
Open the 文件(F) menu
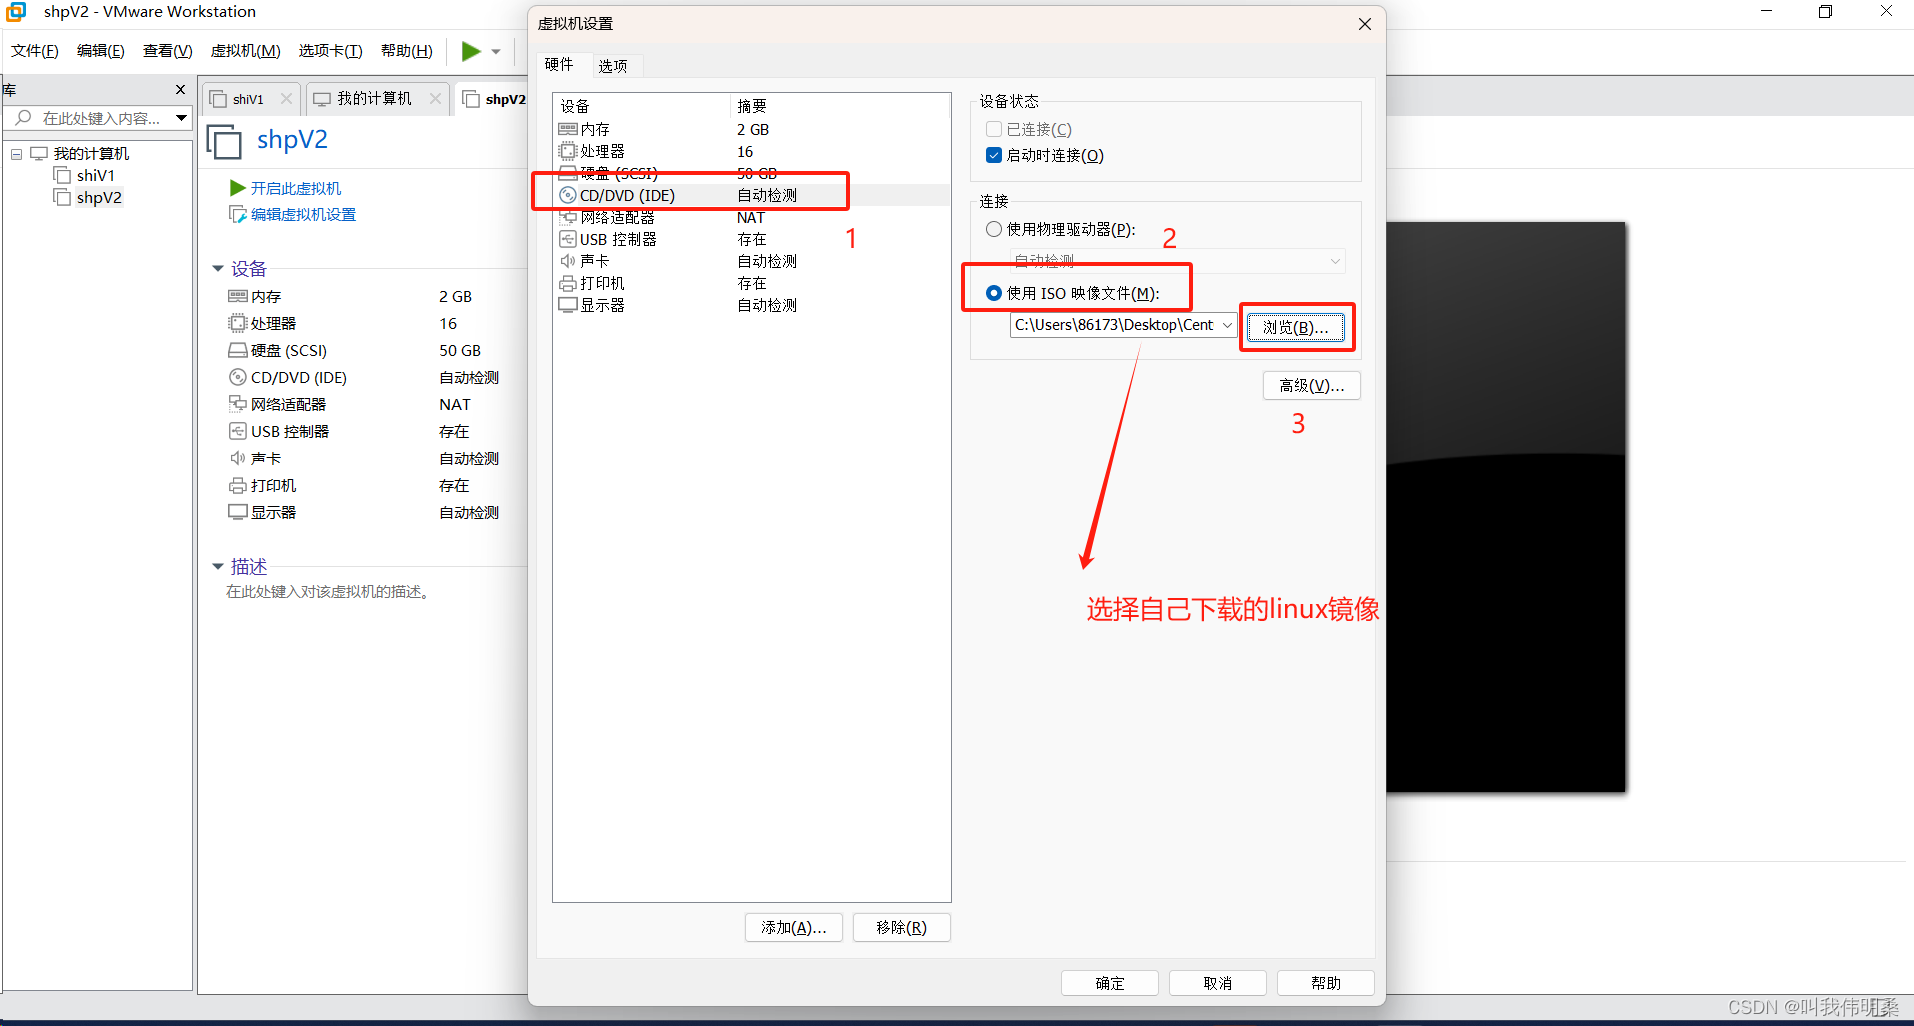[35, 51]
